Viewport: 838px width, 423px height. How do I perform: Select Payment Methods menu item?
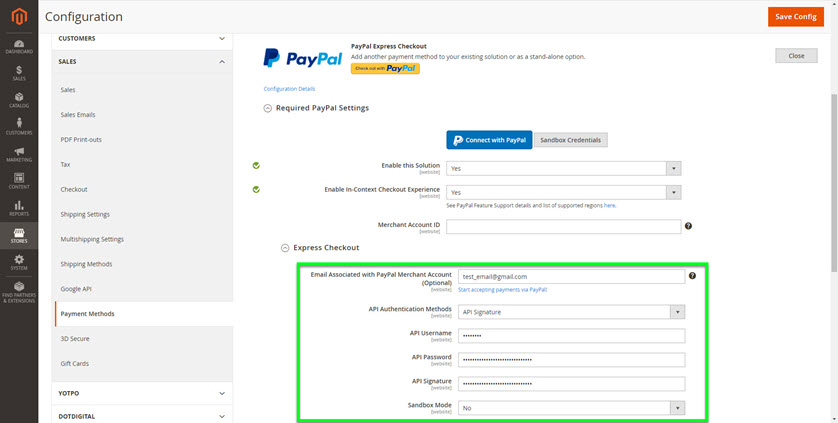[144, 314]
